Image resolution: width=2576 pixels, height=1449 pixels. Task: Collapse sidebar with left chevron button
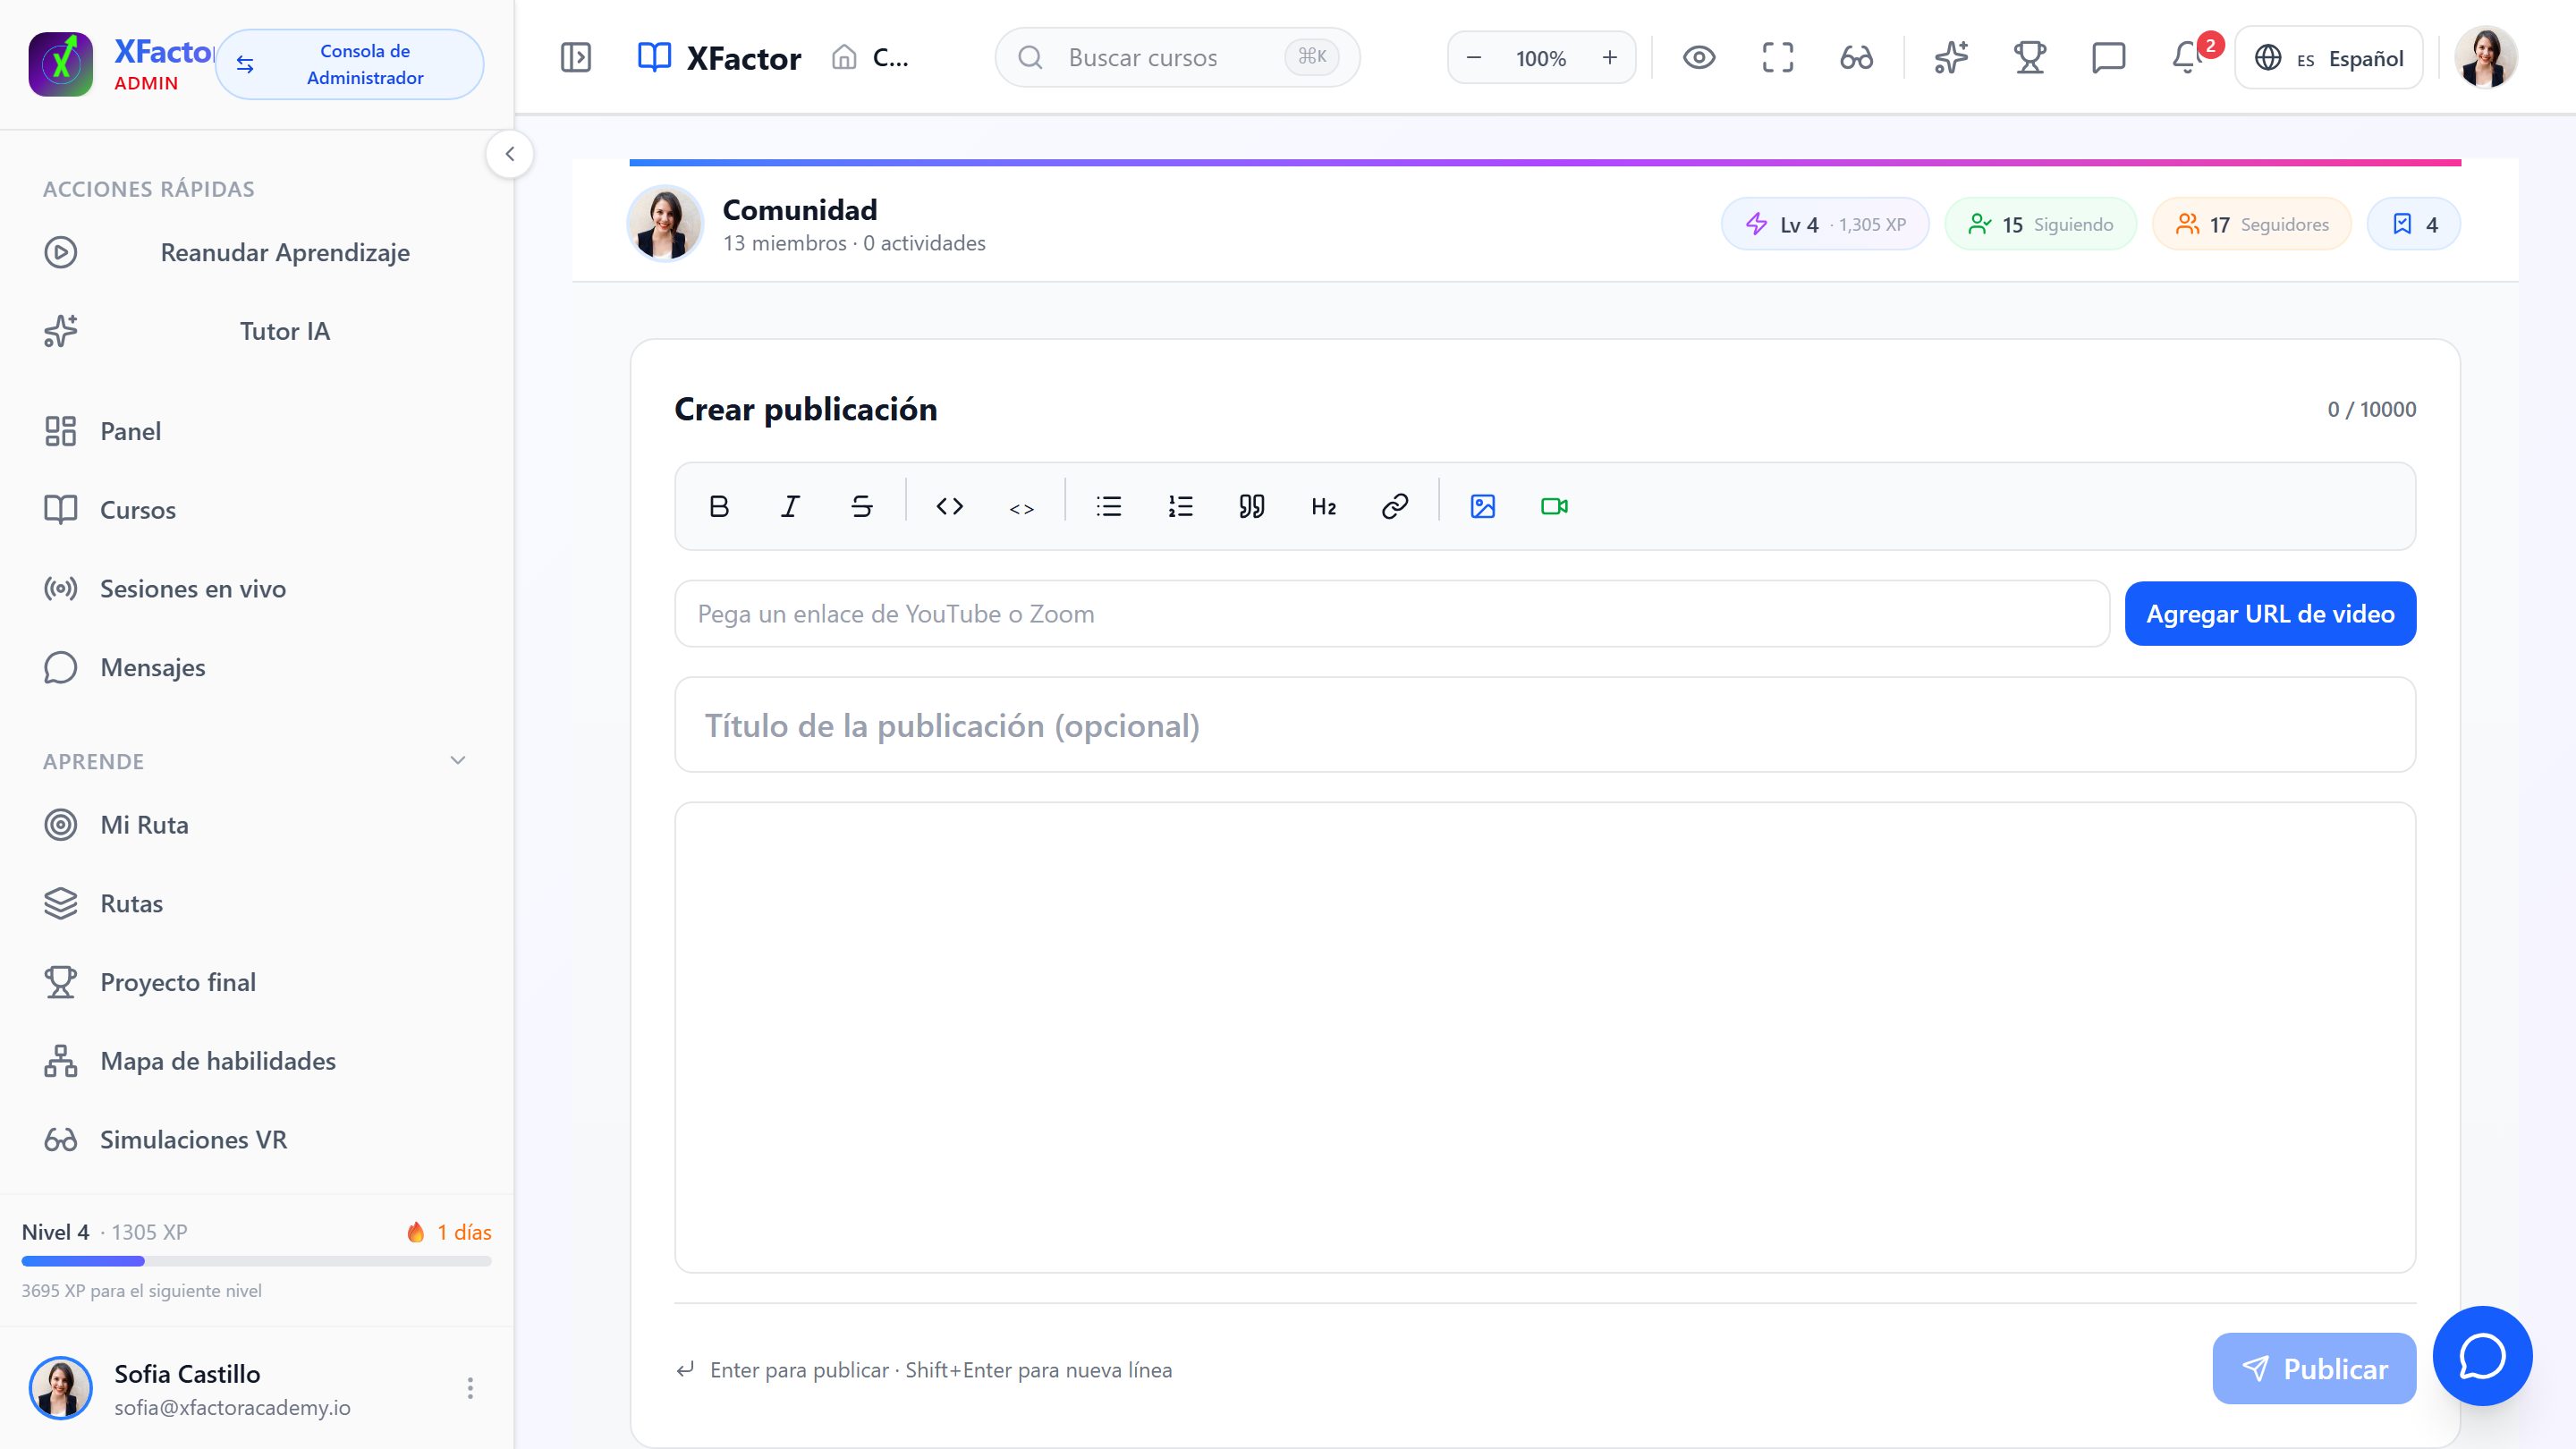[510, 154]
